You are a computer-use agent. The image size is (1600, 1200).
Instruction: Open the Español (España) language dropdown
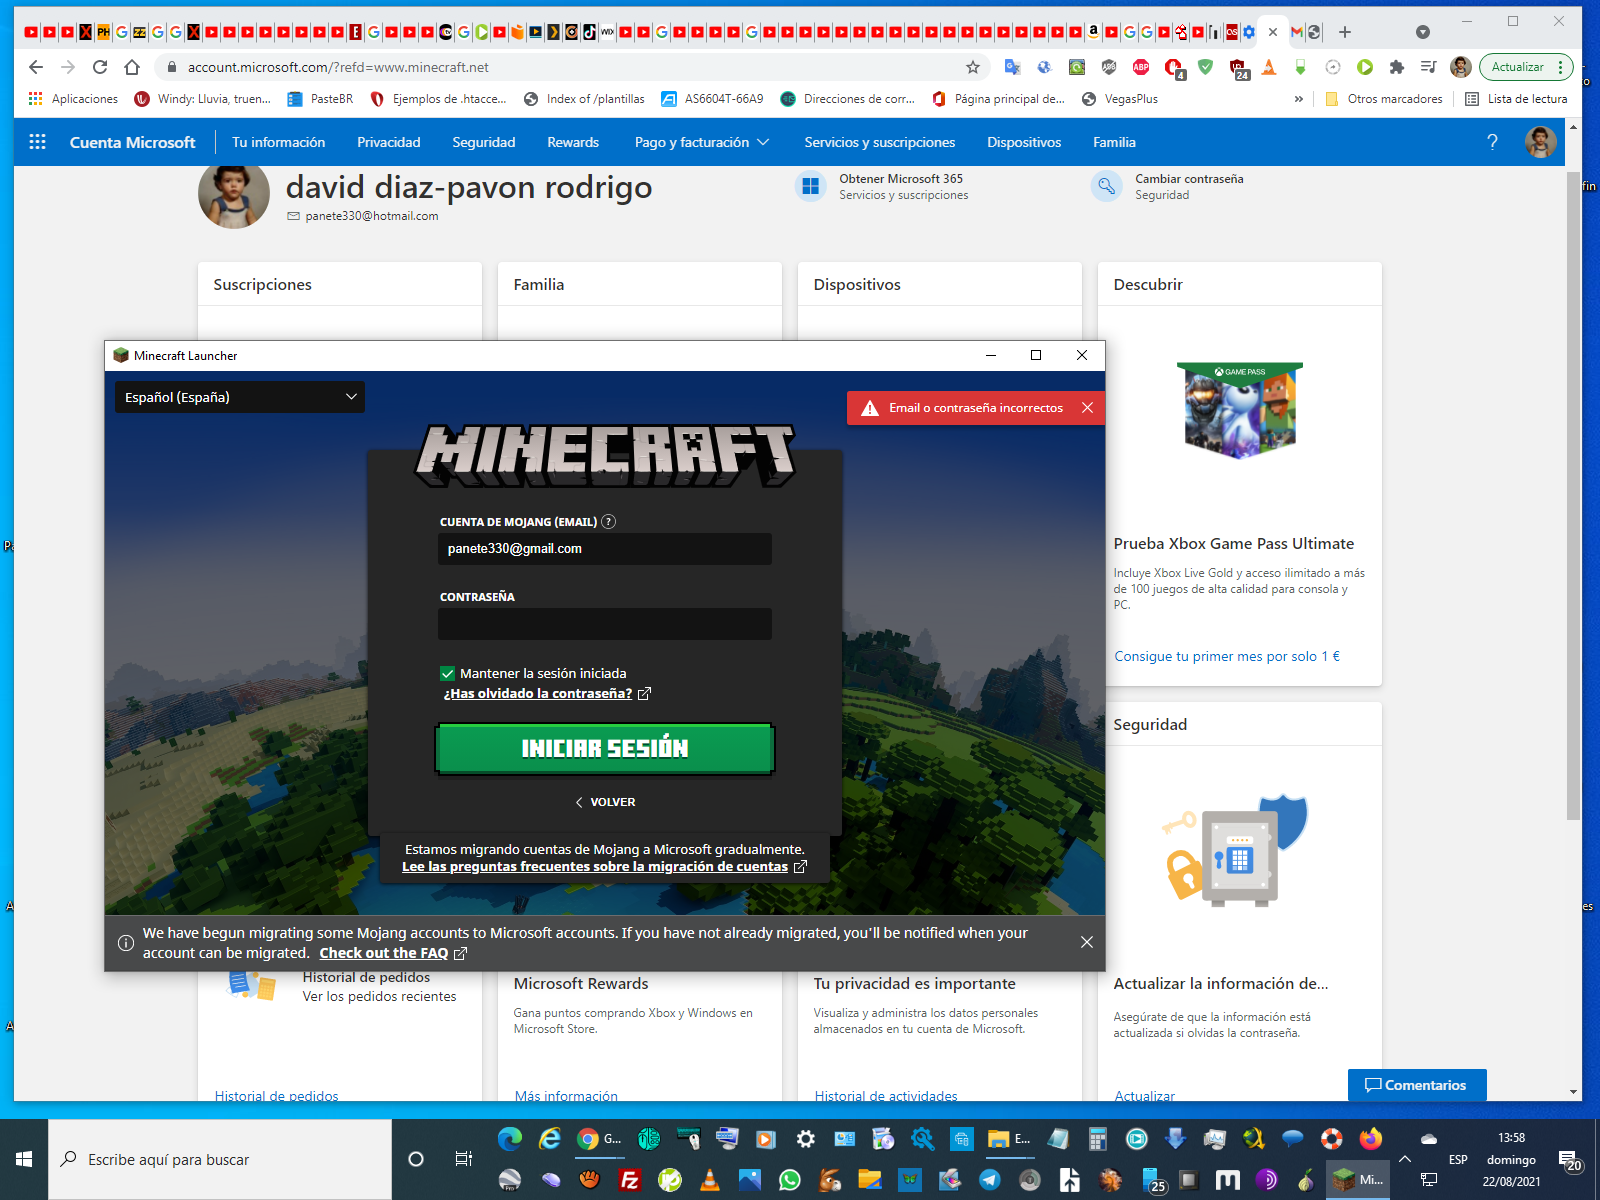pyautogui.click(x=240, y=397)
